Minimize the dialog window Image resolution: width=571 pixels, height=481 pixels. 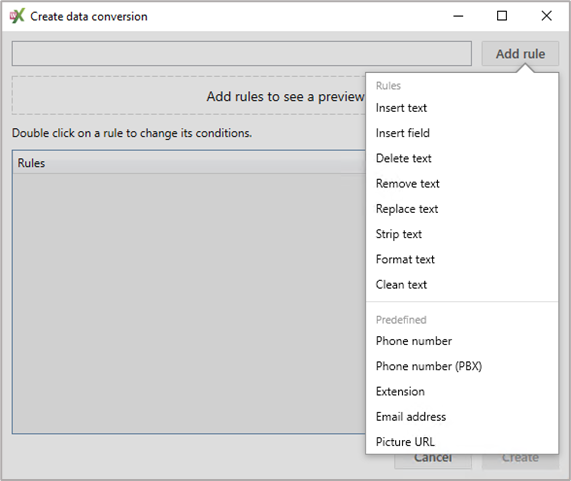click(458, 16)
